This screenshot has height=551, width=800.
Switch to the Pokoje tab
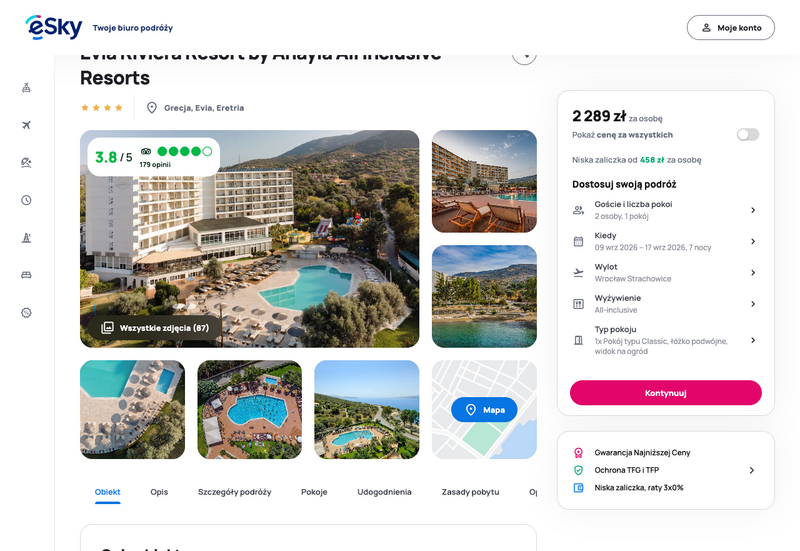point(314,492)
